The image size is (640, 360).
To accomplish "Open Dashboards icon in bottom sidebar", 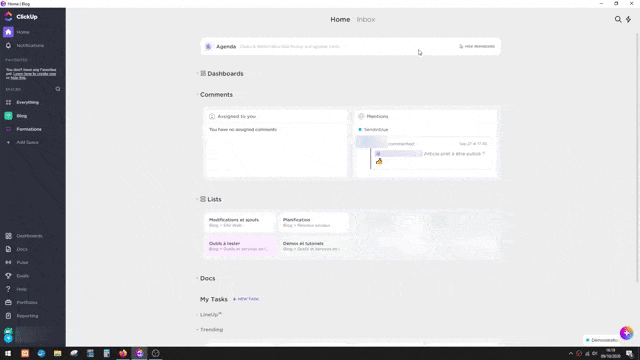I will pos(8,236).
